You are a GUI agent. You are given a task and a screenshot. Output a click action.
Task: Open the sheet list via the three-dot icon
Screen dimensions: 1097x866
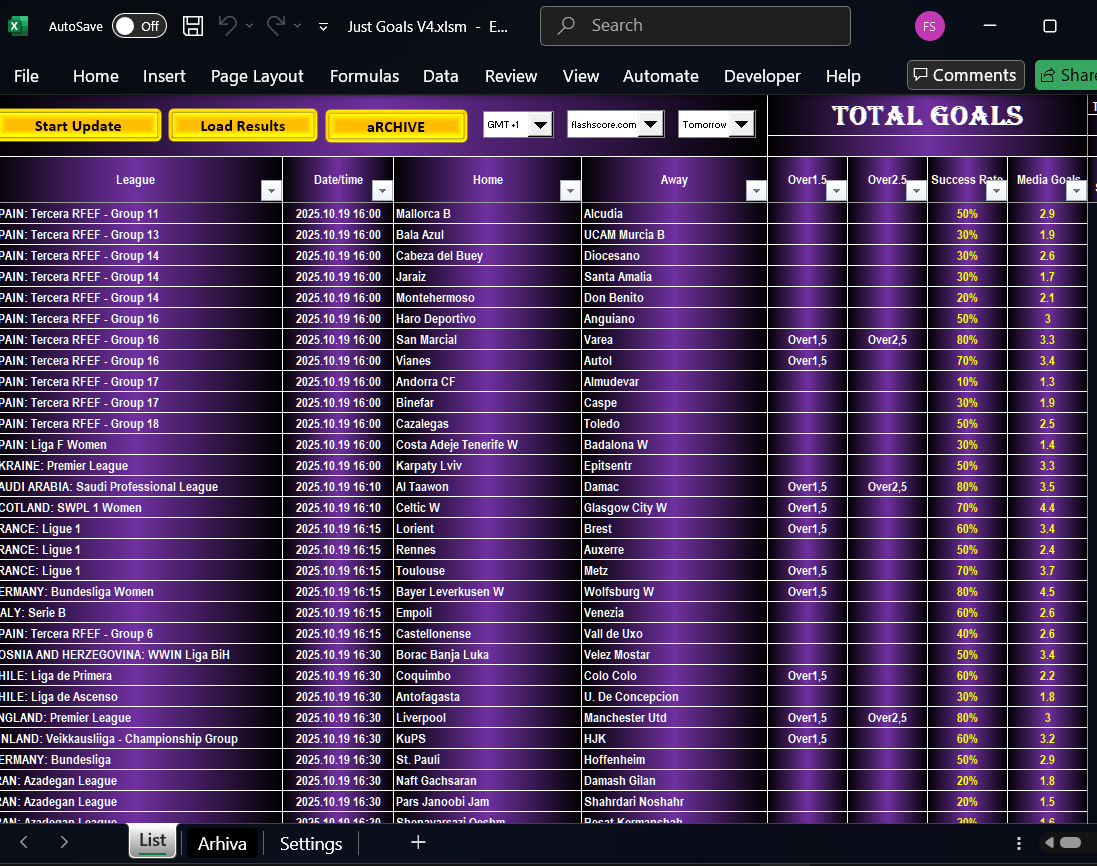pyautogui.click(x=1018, y=843)
